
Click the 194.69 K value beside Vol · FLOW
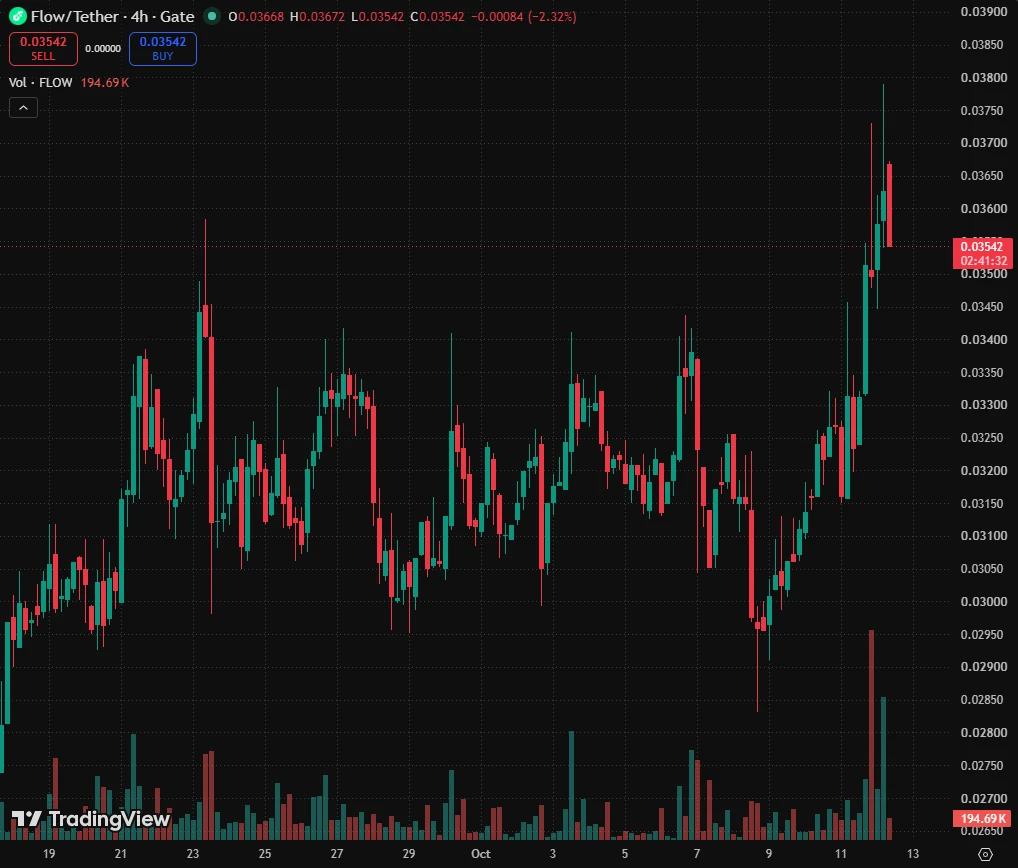[105, 82]
